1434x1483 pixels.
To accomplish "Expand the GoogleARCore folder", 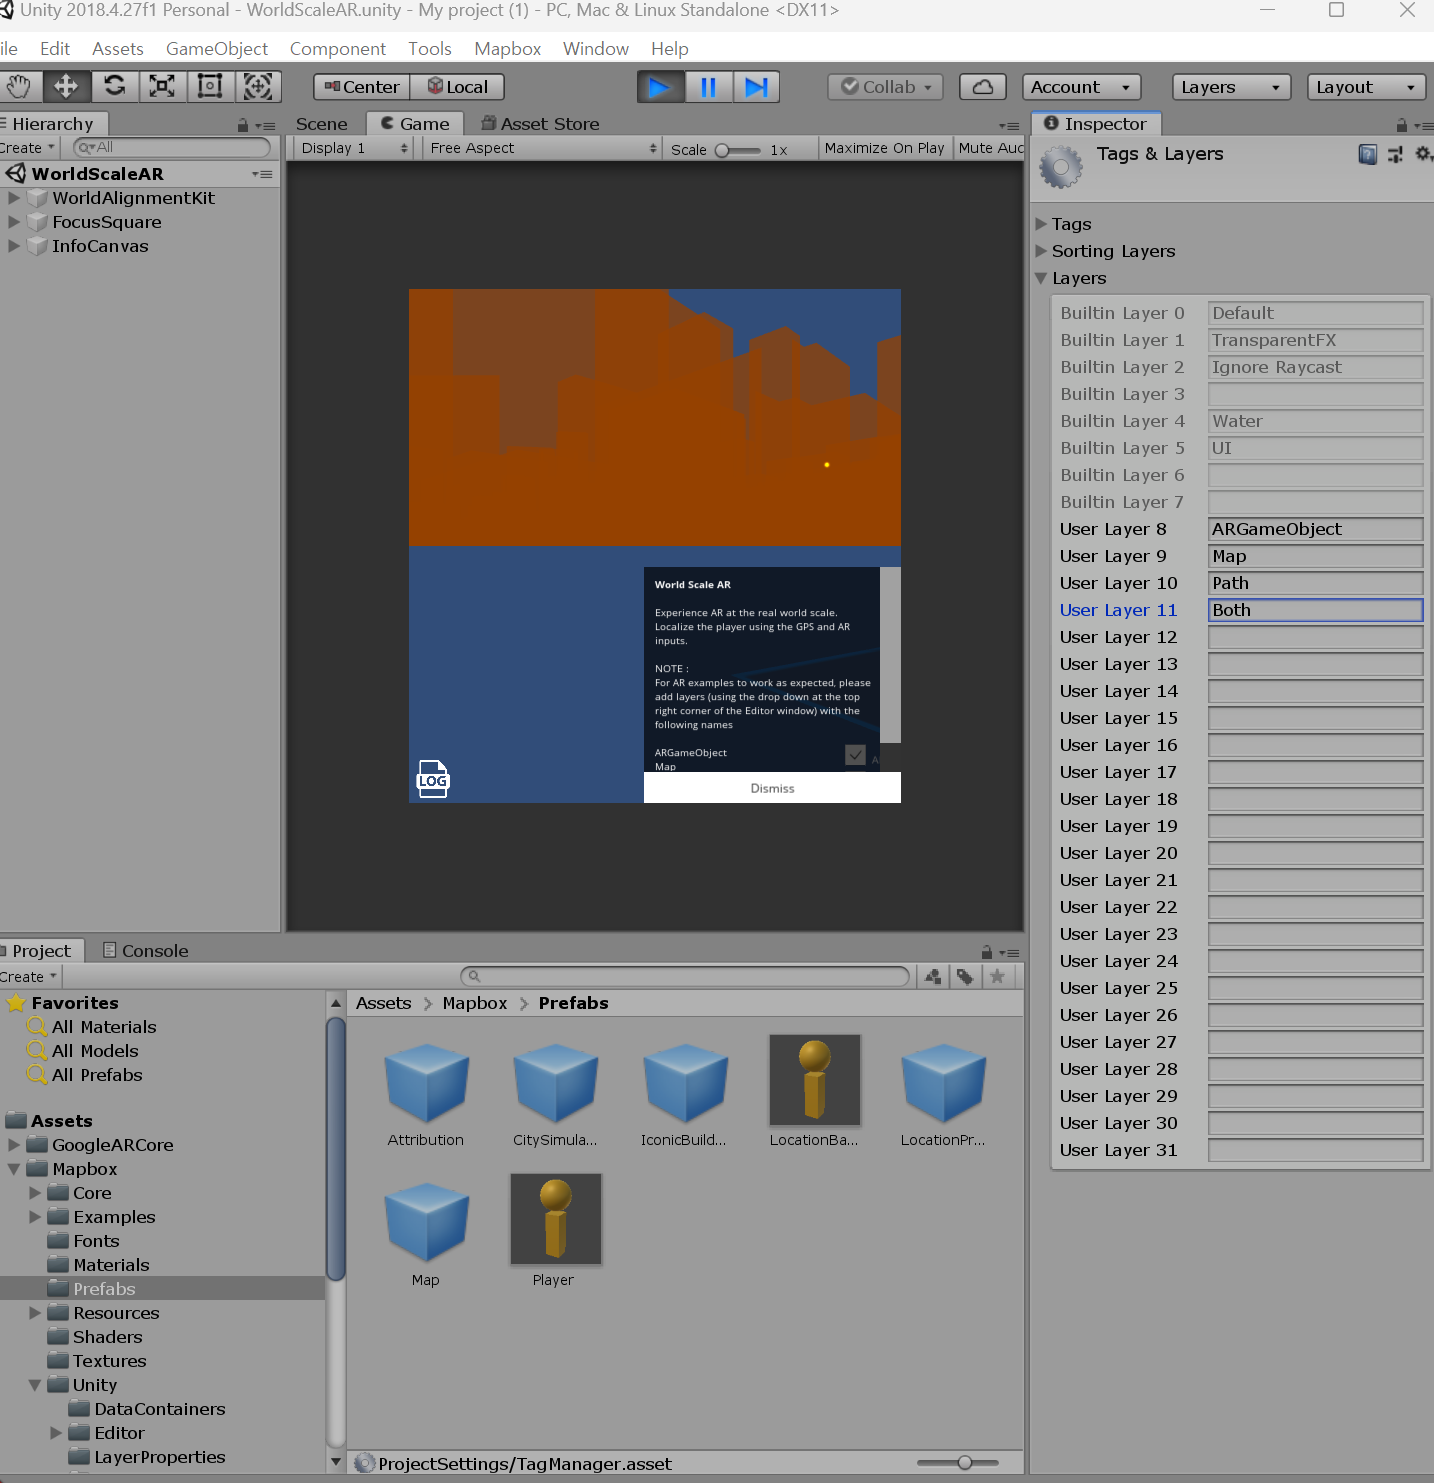I will tap(14, 1145).
